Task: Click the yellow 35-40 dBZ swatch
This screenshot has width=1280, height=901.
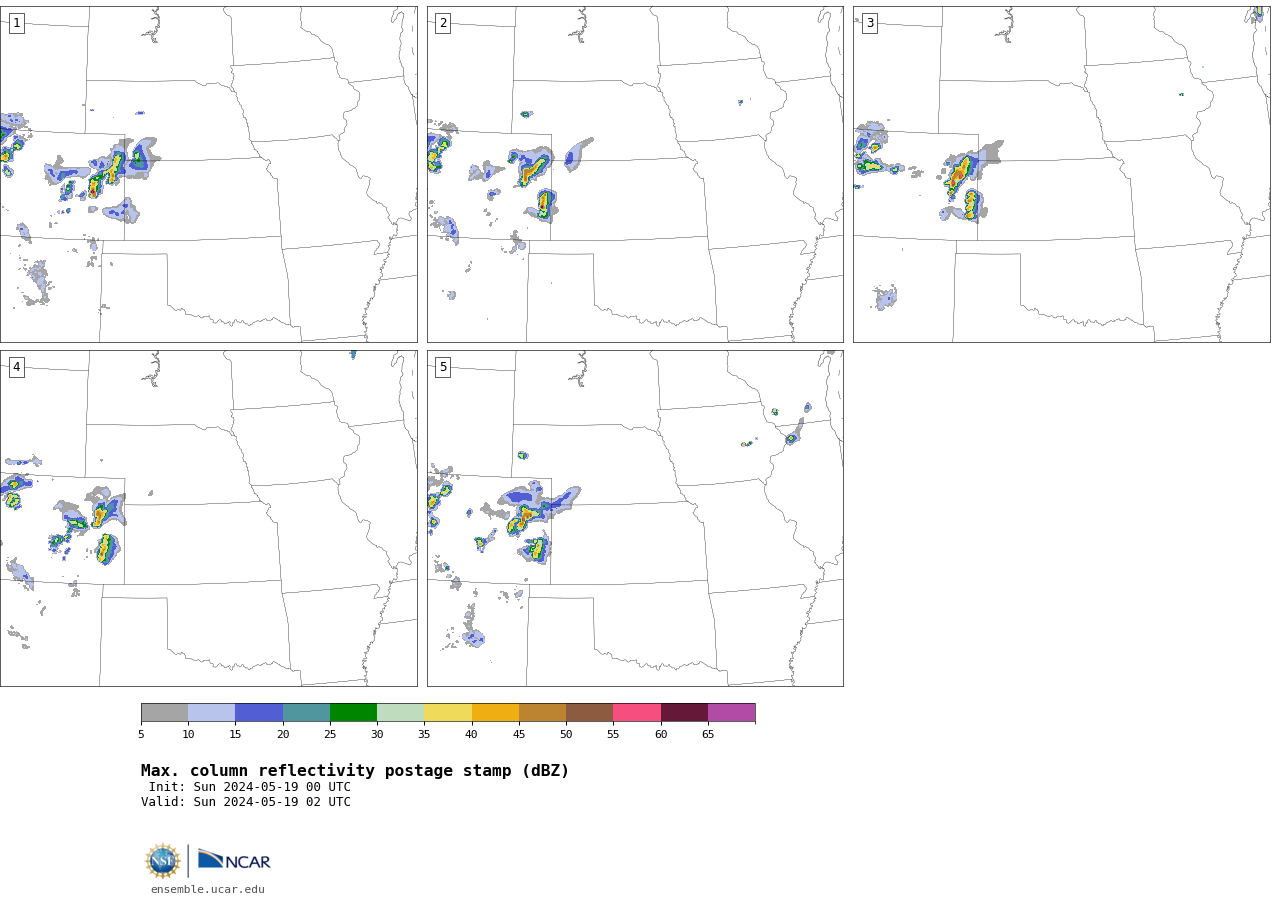Action: (448, 712)
